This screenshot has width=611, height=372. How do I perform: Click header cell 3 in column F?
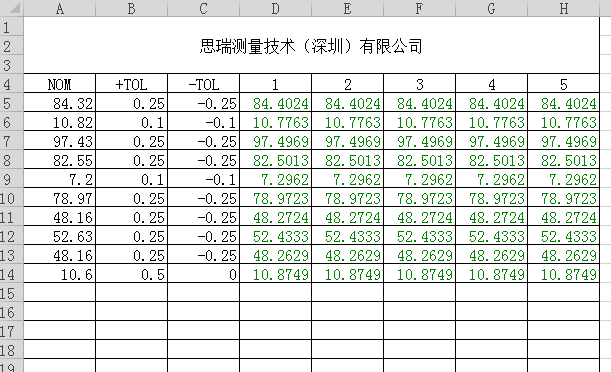[x=420, y=84]
